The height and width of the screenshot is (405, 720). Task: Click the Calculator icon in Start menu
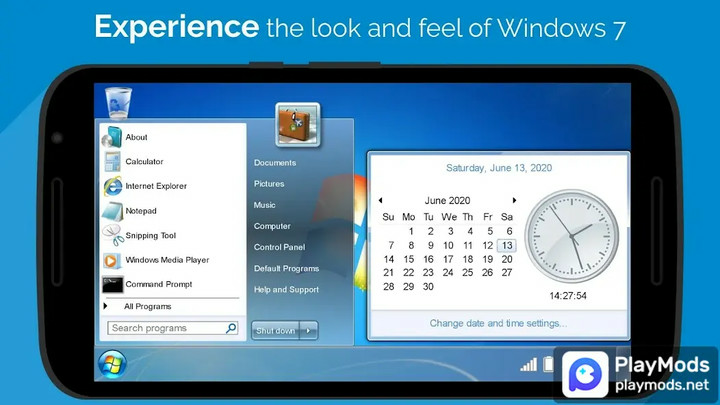tap(112, 162)
